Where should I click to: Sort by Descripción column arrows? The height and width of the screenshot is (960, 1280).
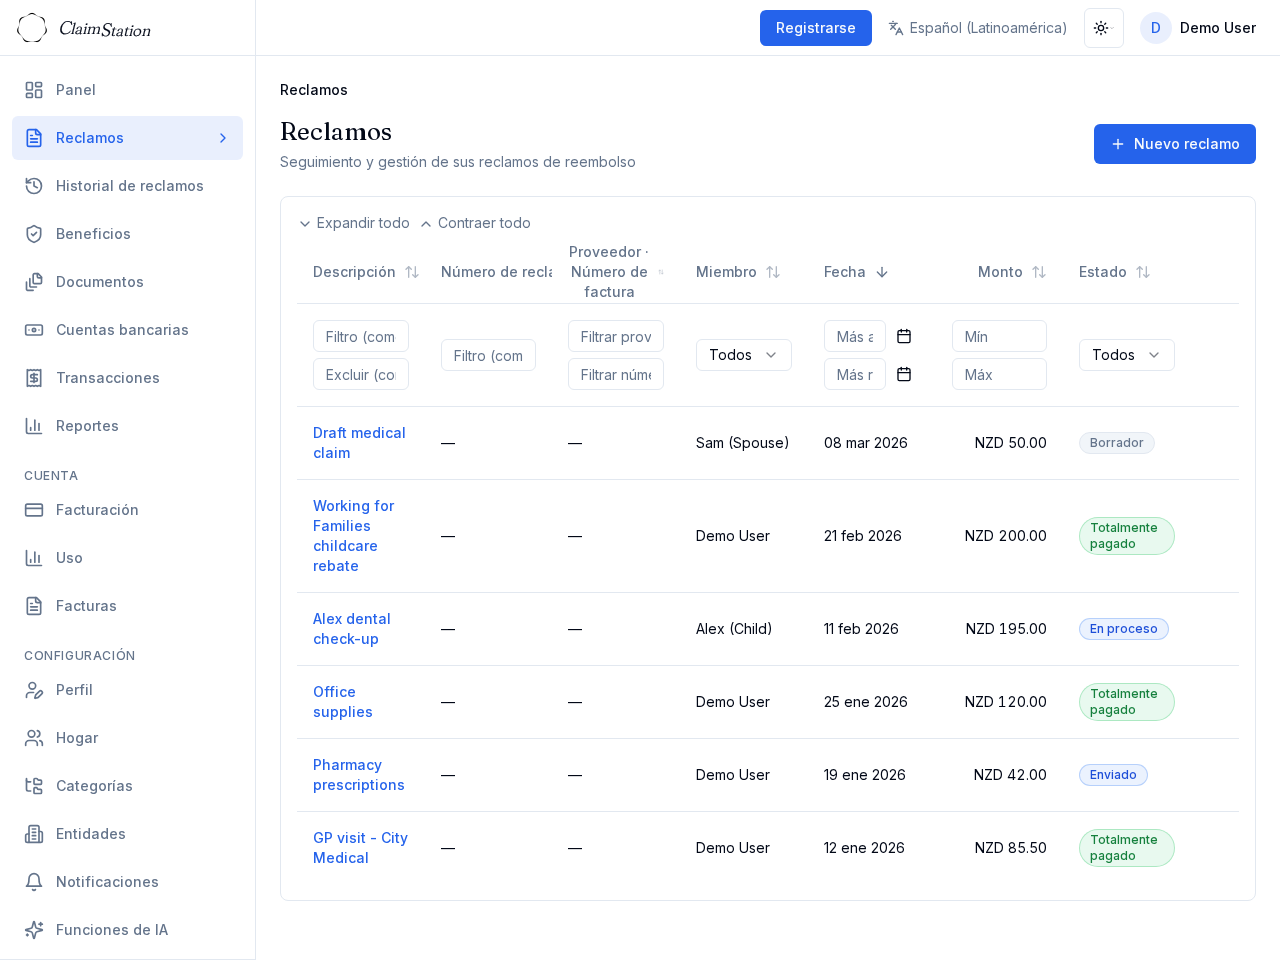(412, 272)
